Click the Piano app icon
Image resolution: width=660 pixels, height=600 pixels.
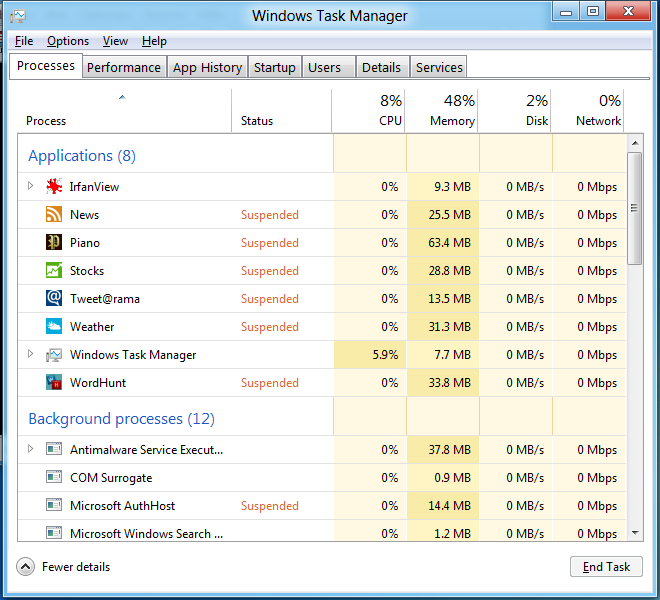coord(54,243)
